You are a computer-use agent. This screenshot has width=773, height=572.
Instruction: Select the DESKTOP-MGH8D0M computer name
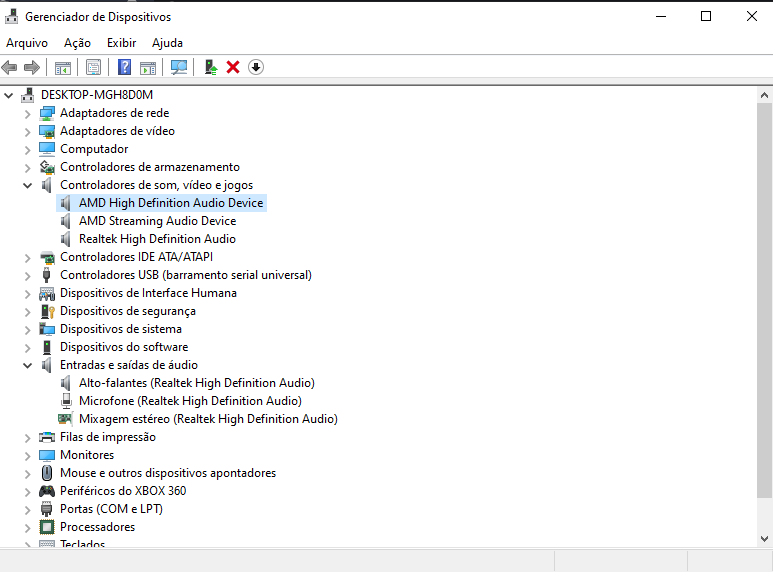[97, 95]
